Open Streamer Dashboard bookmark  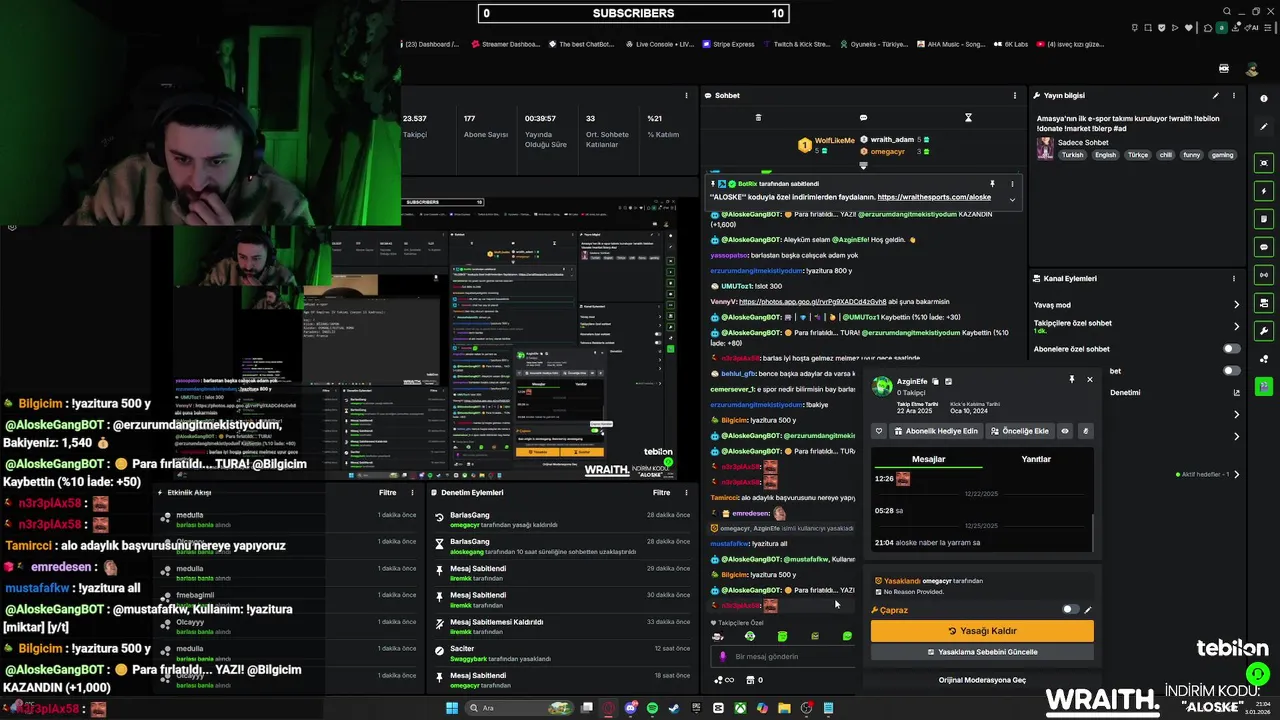(x=505, y=44)
